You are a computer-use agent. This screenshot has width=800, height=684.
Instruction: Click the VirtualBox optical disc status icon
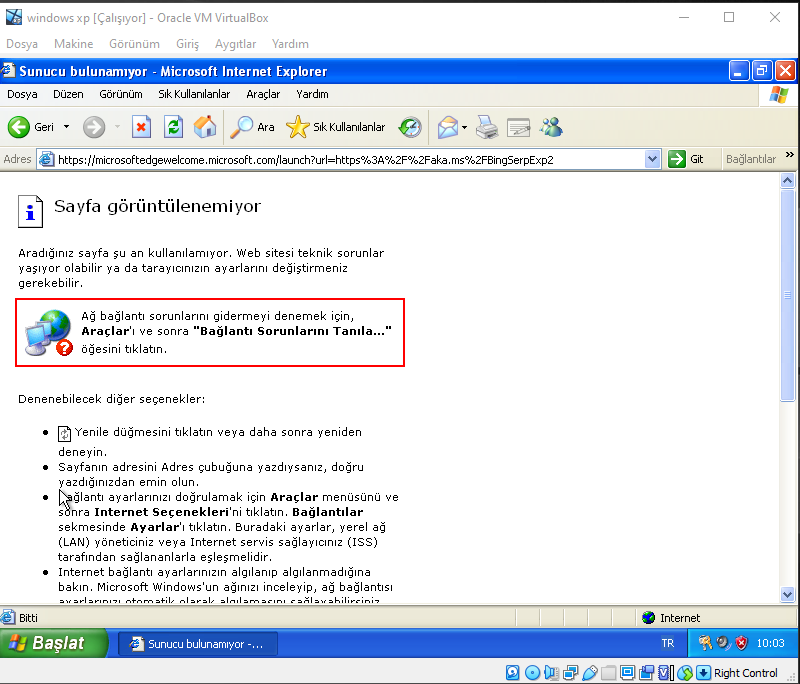pos(532,673)
